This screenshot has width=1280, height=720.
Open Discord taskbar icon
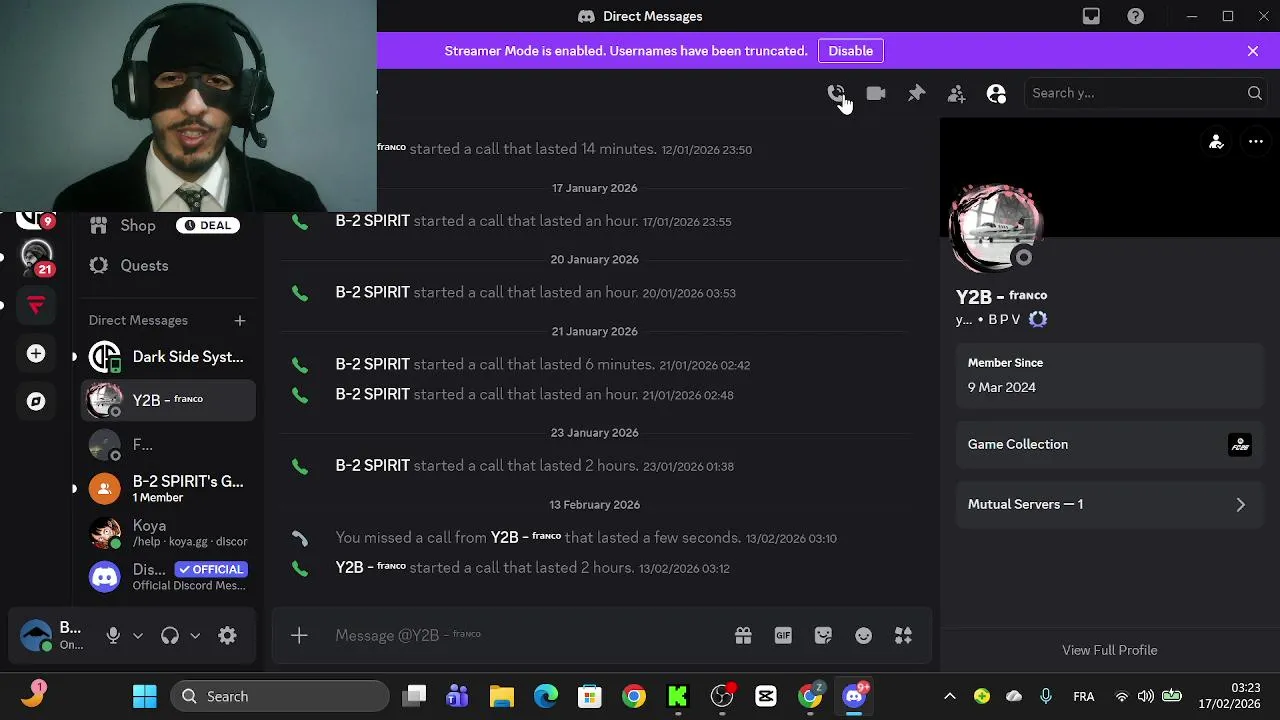point(854,696)
